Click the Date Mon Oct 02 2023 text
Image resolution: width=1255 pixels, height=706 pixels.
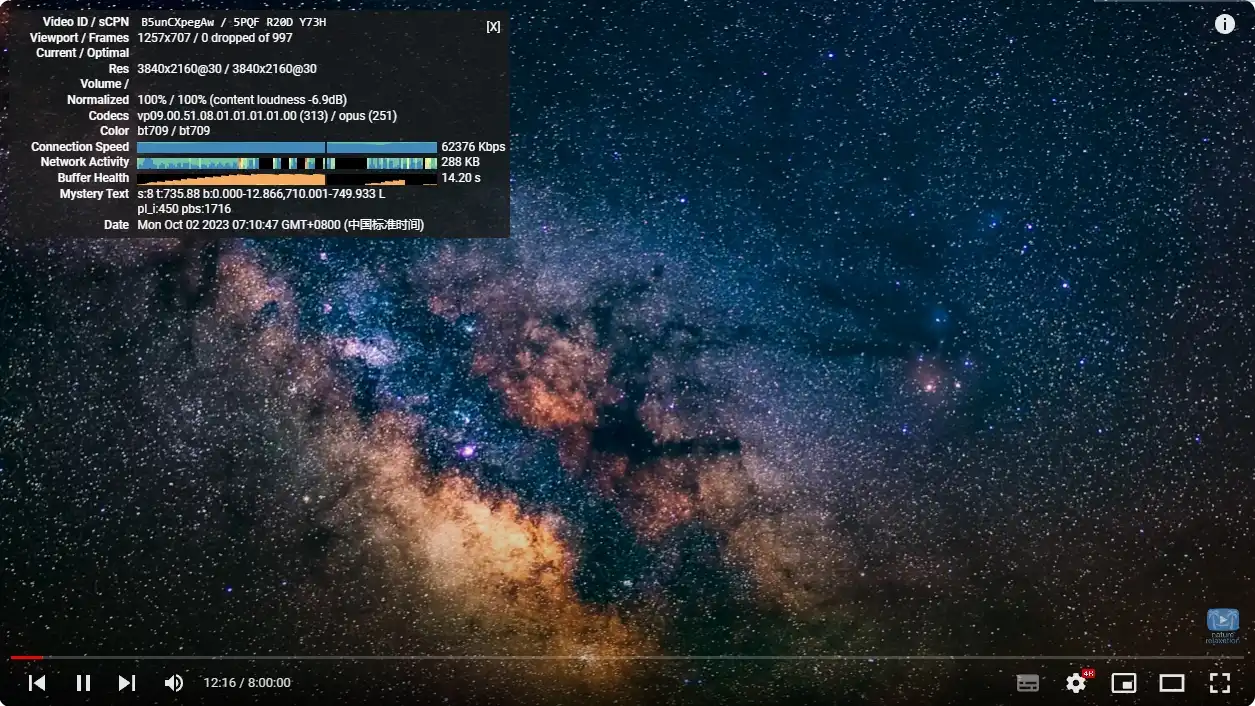(280, 225)
